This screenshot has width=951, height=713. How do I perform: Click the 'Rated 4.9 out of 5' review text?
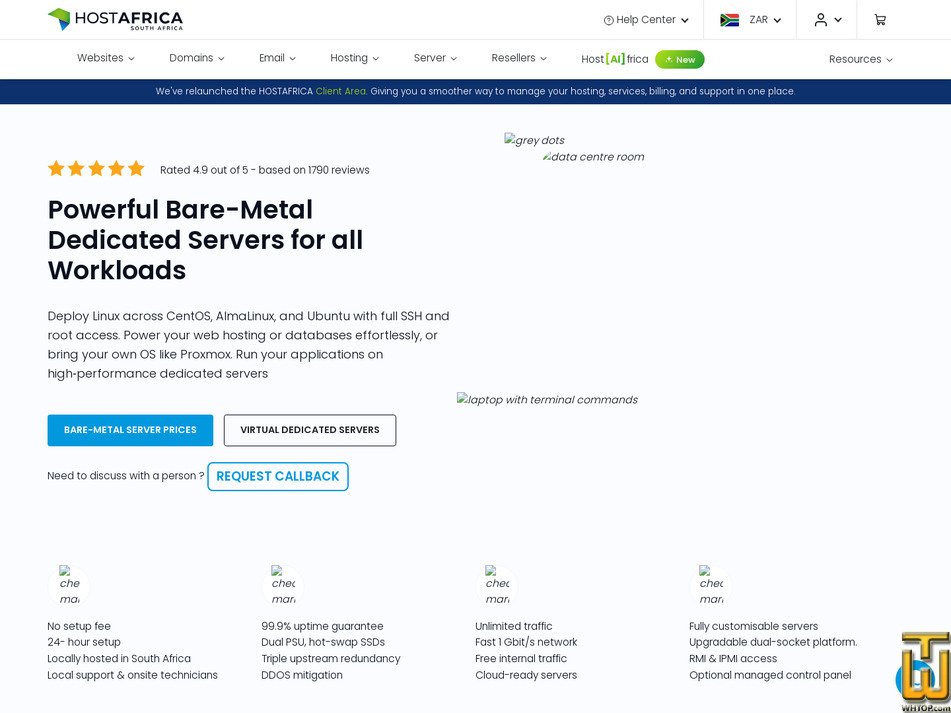coord(264,170)
